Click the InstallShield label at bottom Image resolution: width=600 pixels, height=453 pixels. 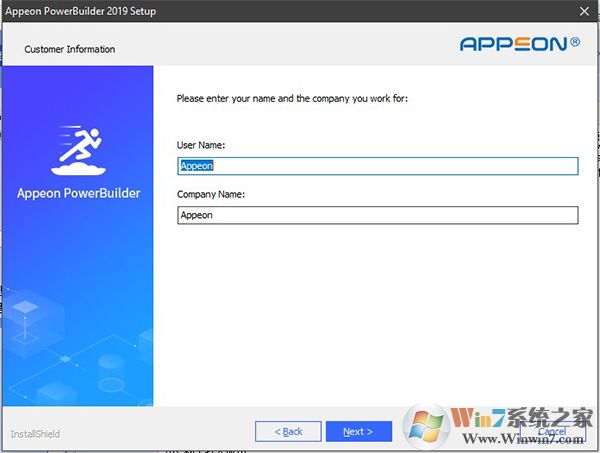click(x=35, y=434)
